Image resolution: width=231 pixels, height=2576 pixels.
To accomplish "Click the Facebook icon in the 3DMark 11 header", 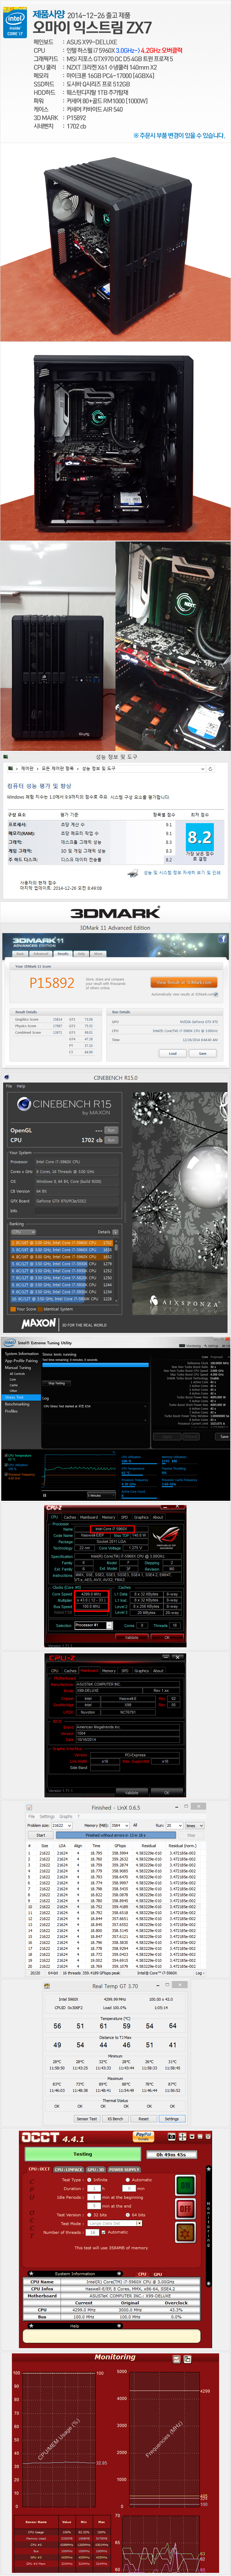I will [222, 938].
